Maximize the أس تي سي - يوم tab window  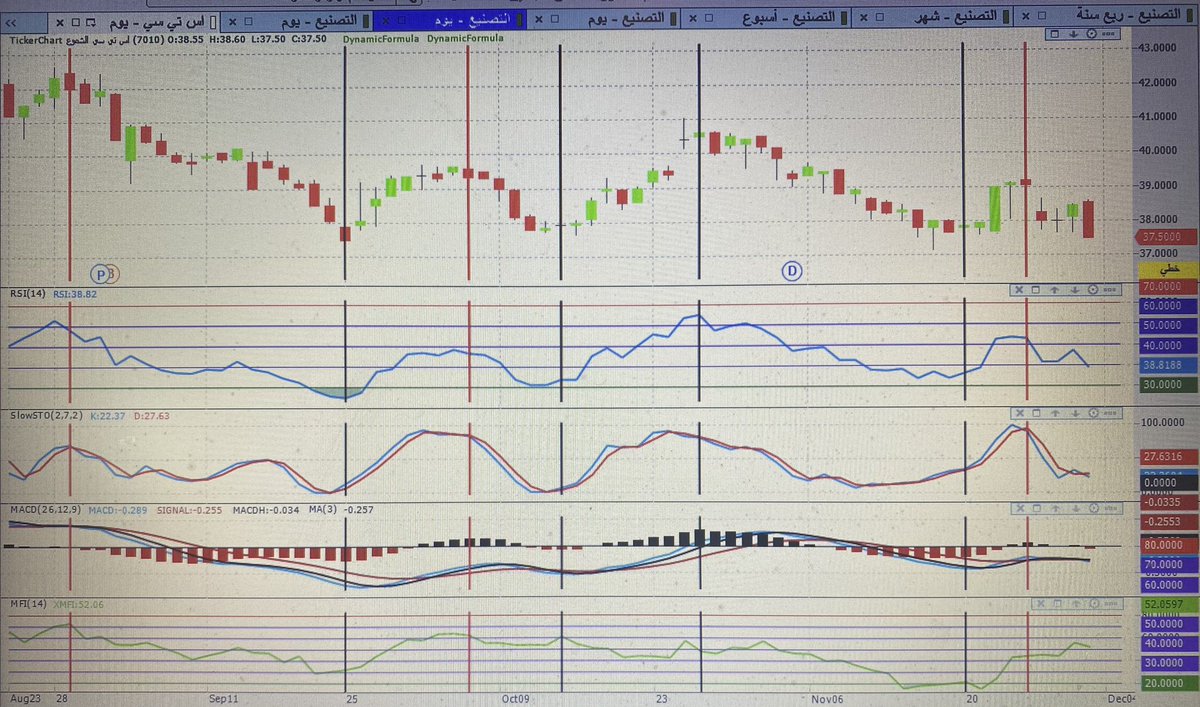[x=76, y=22]
